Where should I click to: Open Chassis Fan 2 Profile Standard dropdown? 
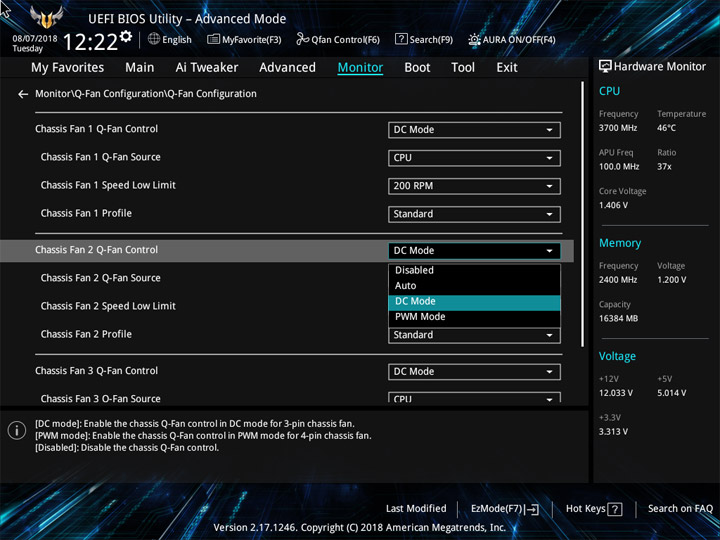[474, 335]
